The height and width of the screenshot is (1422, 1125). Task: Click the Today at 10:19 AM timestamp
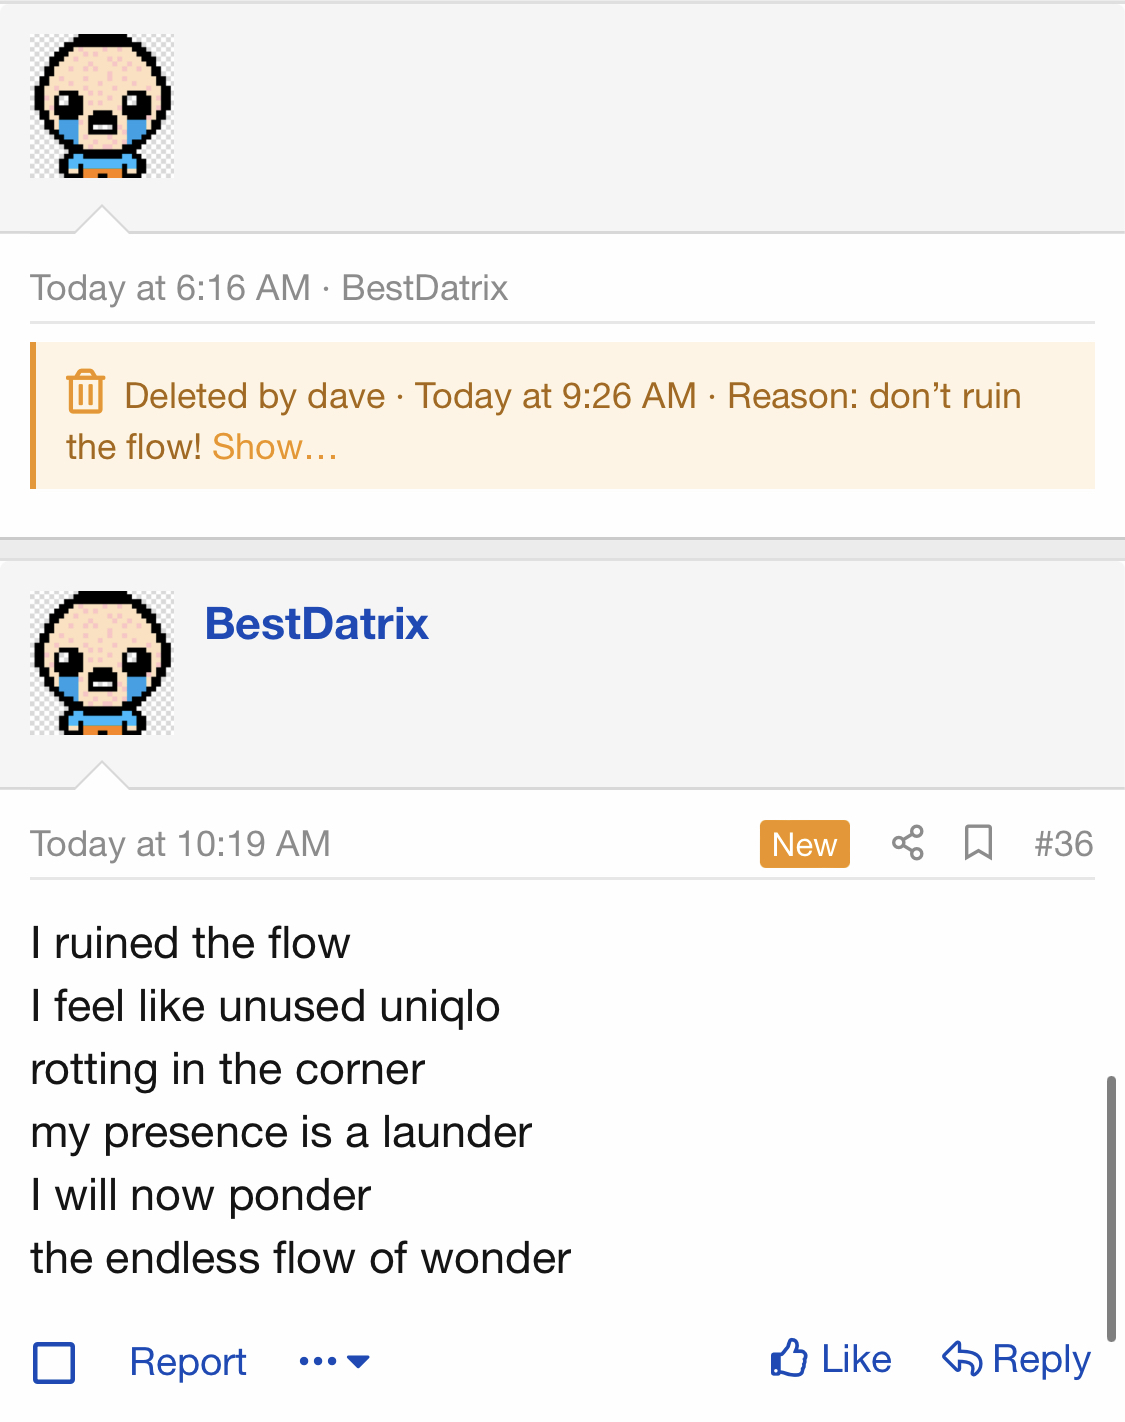coord(180,844)
